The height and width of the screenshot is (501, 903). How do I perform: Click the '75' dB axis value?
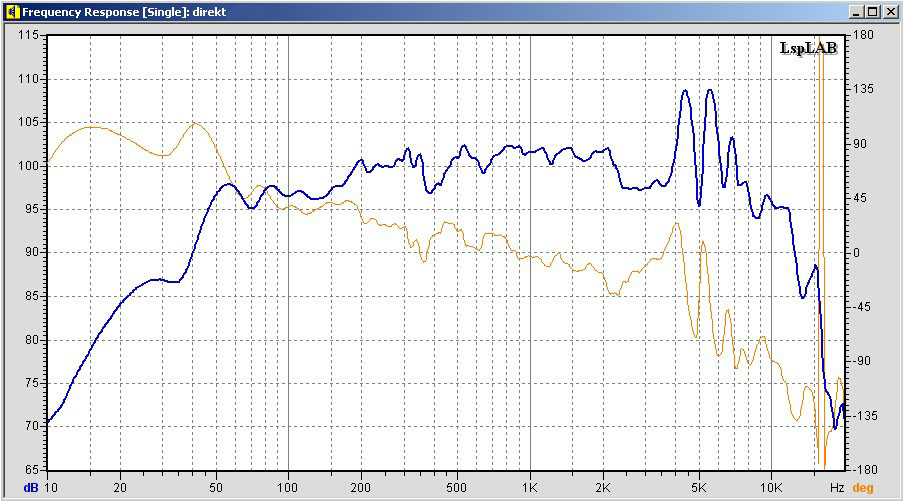point(32,383)
